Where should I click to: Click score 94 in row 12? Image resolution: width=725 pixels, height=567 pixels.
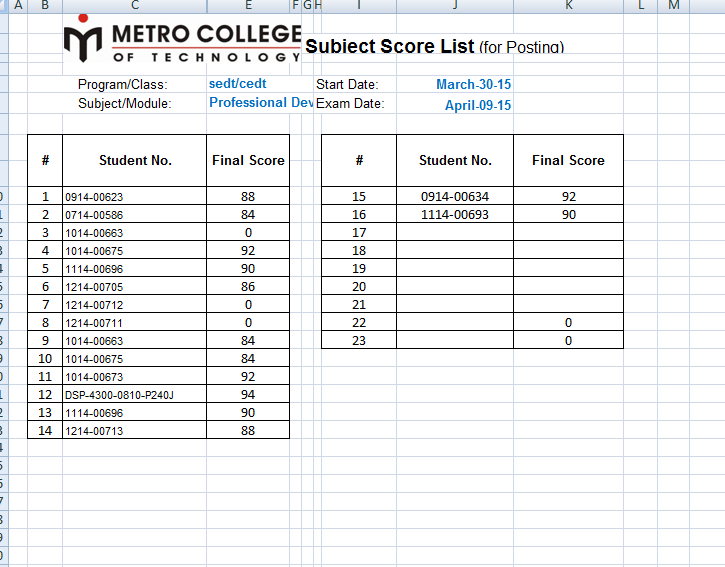coord(248,394)
